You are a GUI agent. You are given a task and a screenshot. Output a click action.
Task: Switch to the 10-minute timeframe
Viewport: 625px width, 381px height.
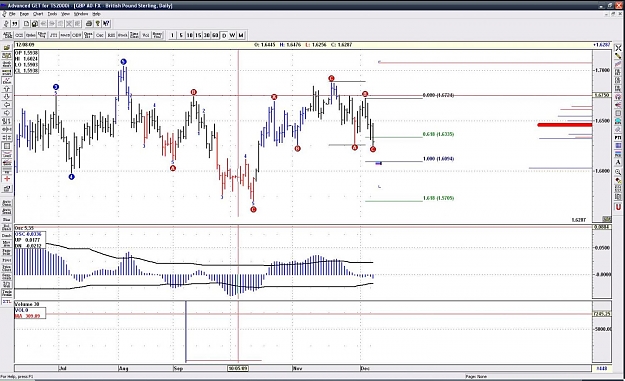189,35
